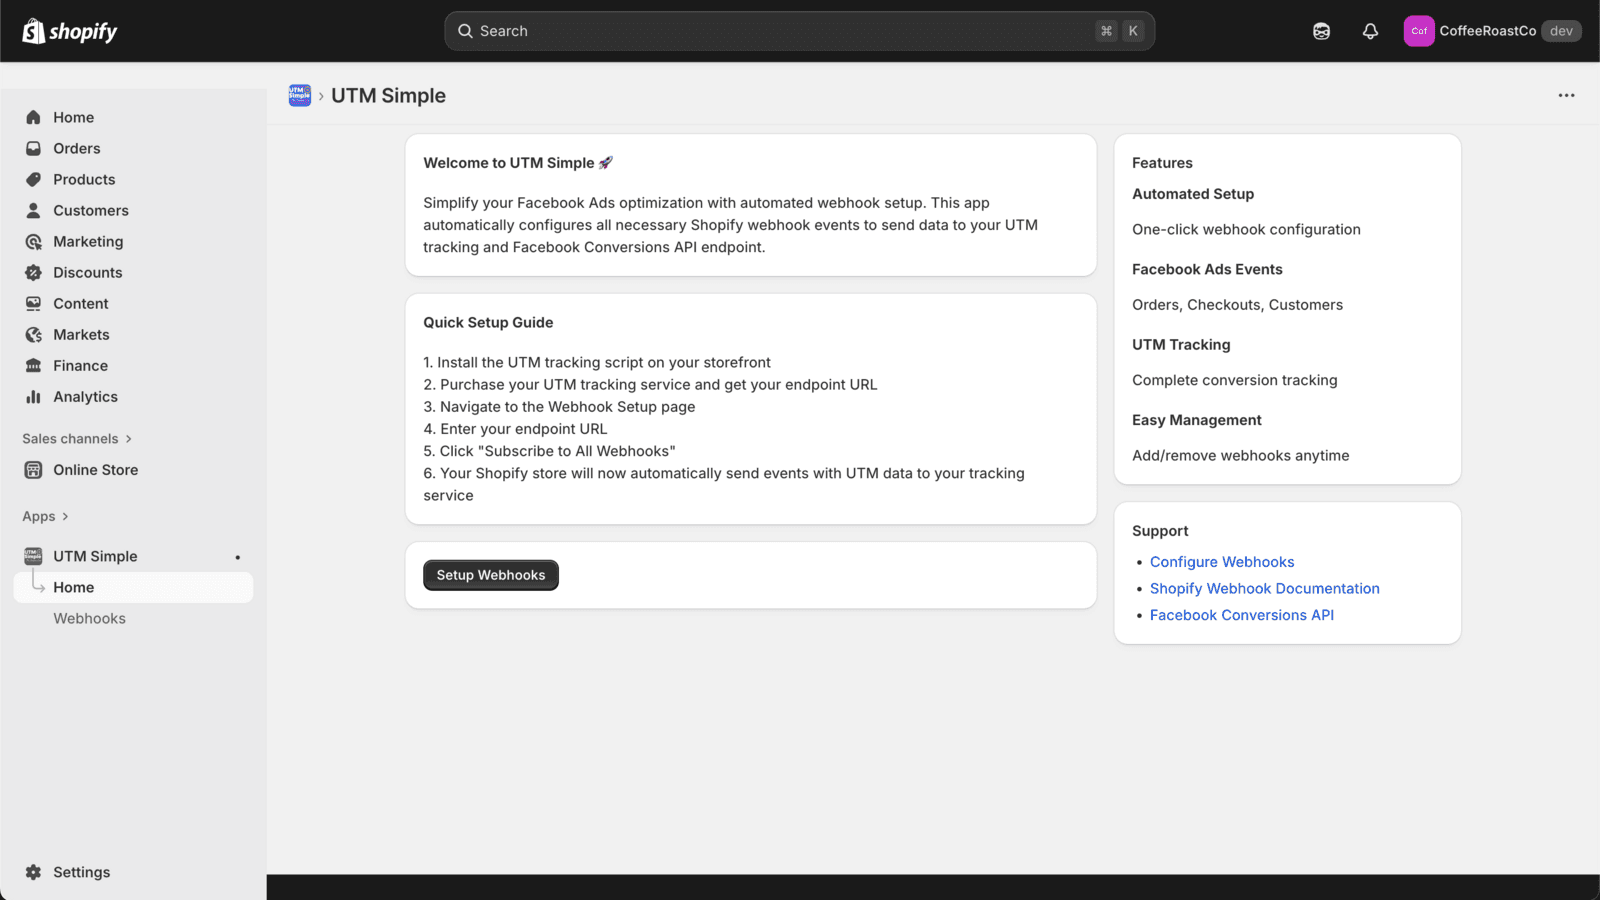The height and width of the screenshot is (900, 1600).
Task: Open the Facebook Conversions API link
Action: pos(1242,615)
